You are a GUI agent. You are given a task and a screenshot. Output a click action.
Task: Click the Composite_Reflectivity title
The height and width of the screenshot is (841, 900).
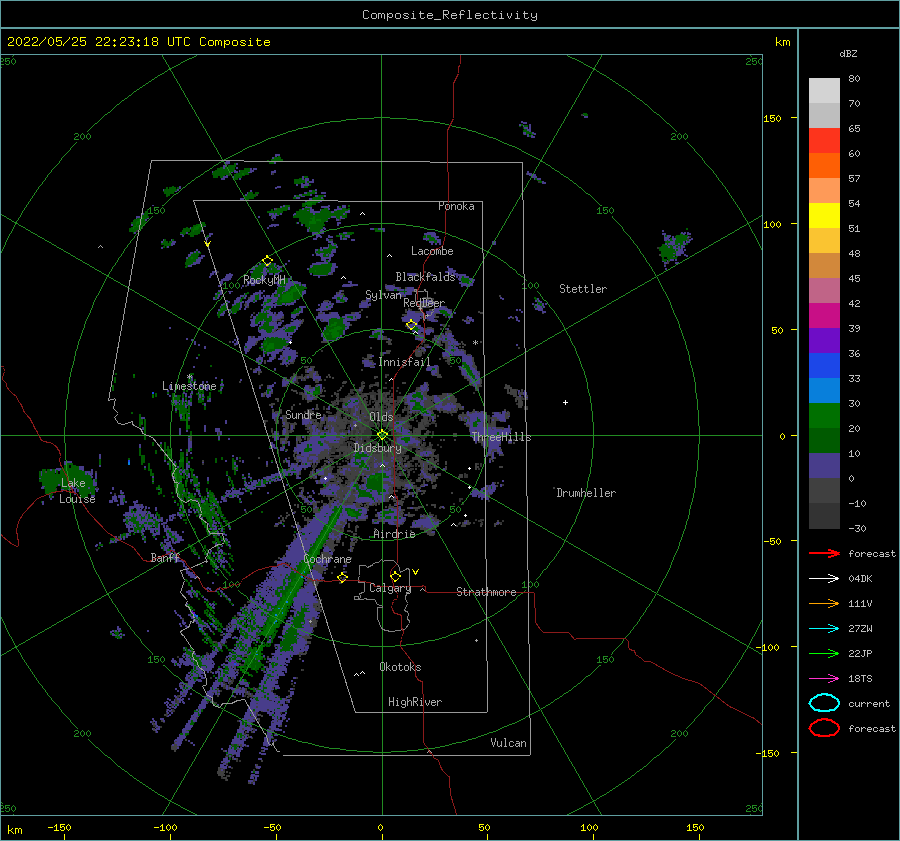450,15
